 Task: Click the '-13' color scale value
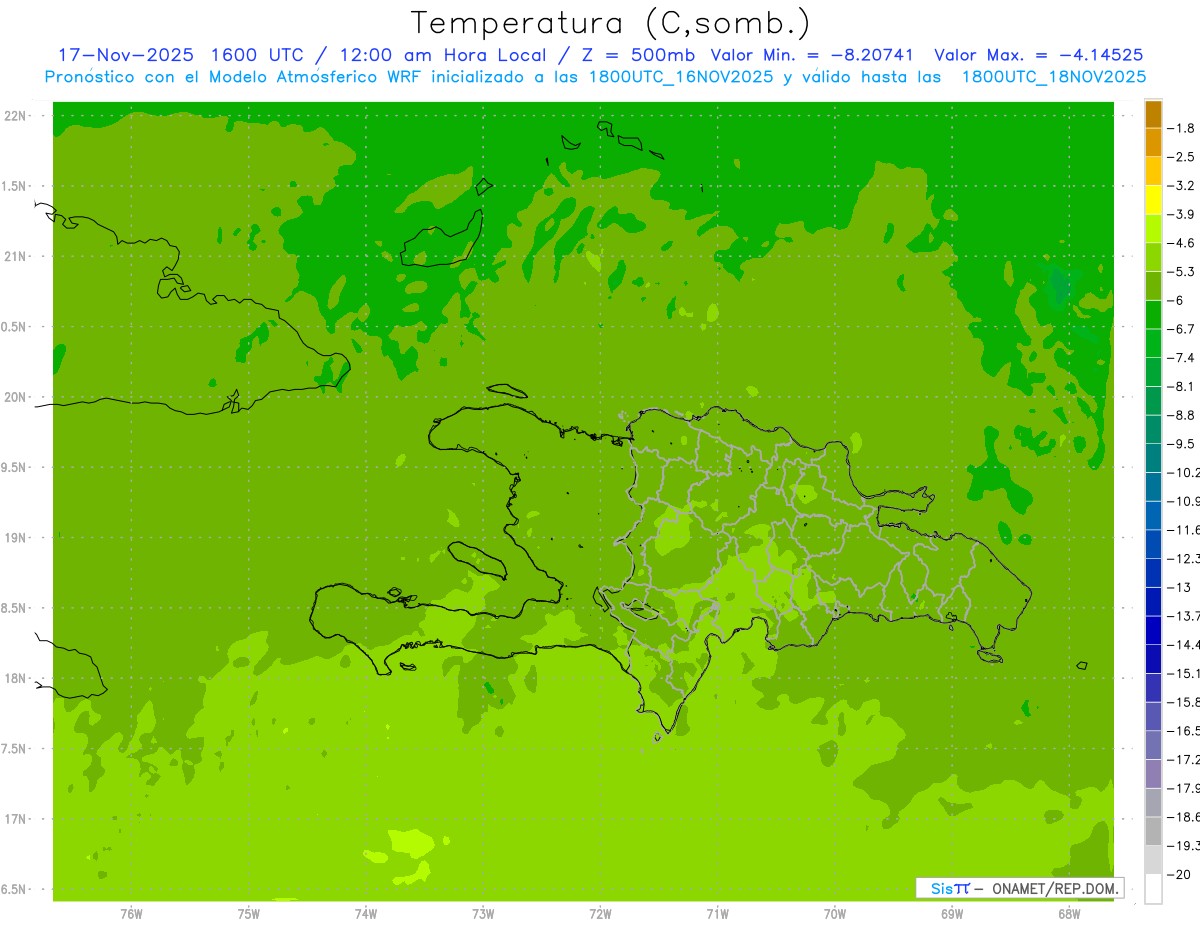pyautogui.click(x=1178, y=587)
